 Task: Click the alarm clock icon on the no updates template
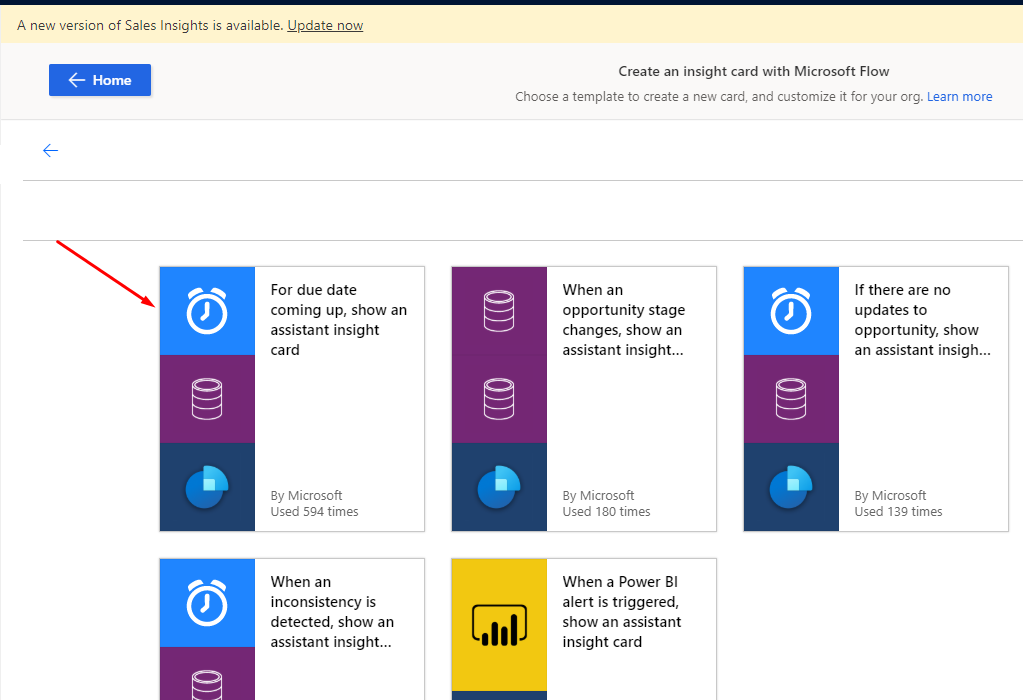(x=790, y=311)
